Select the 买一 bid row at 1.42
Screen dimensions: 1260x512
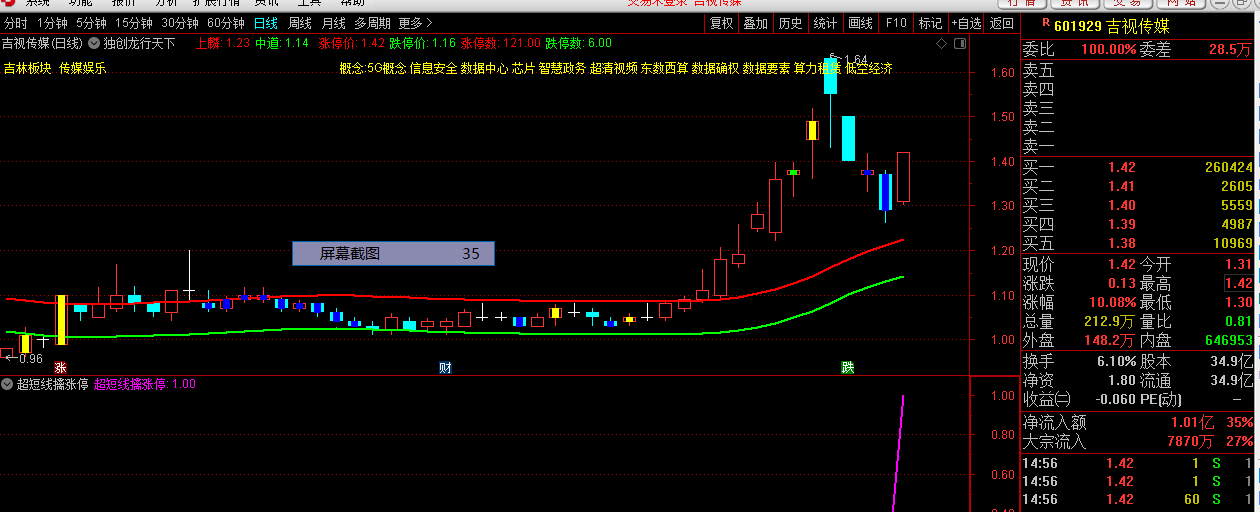tap(1138, 167)
